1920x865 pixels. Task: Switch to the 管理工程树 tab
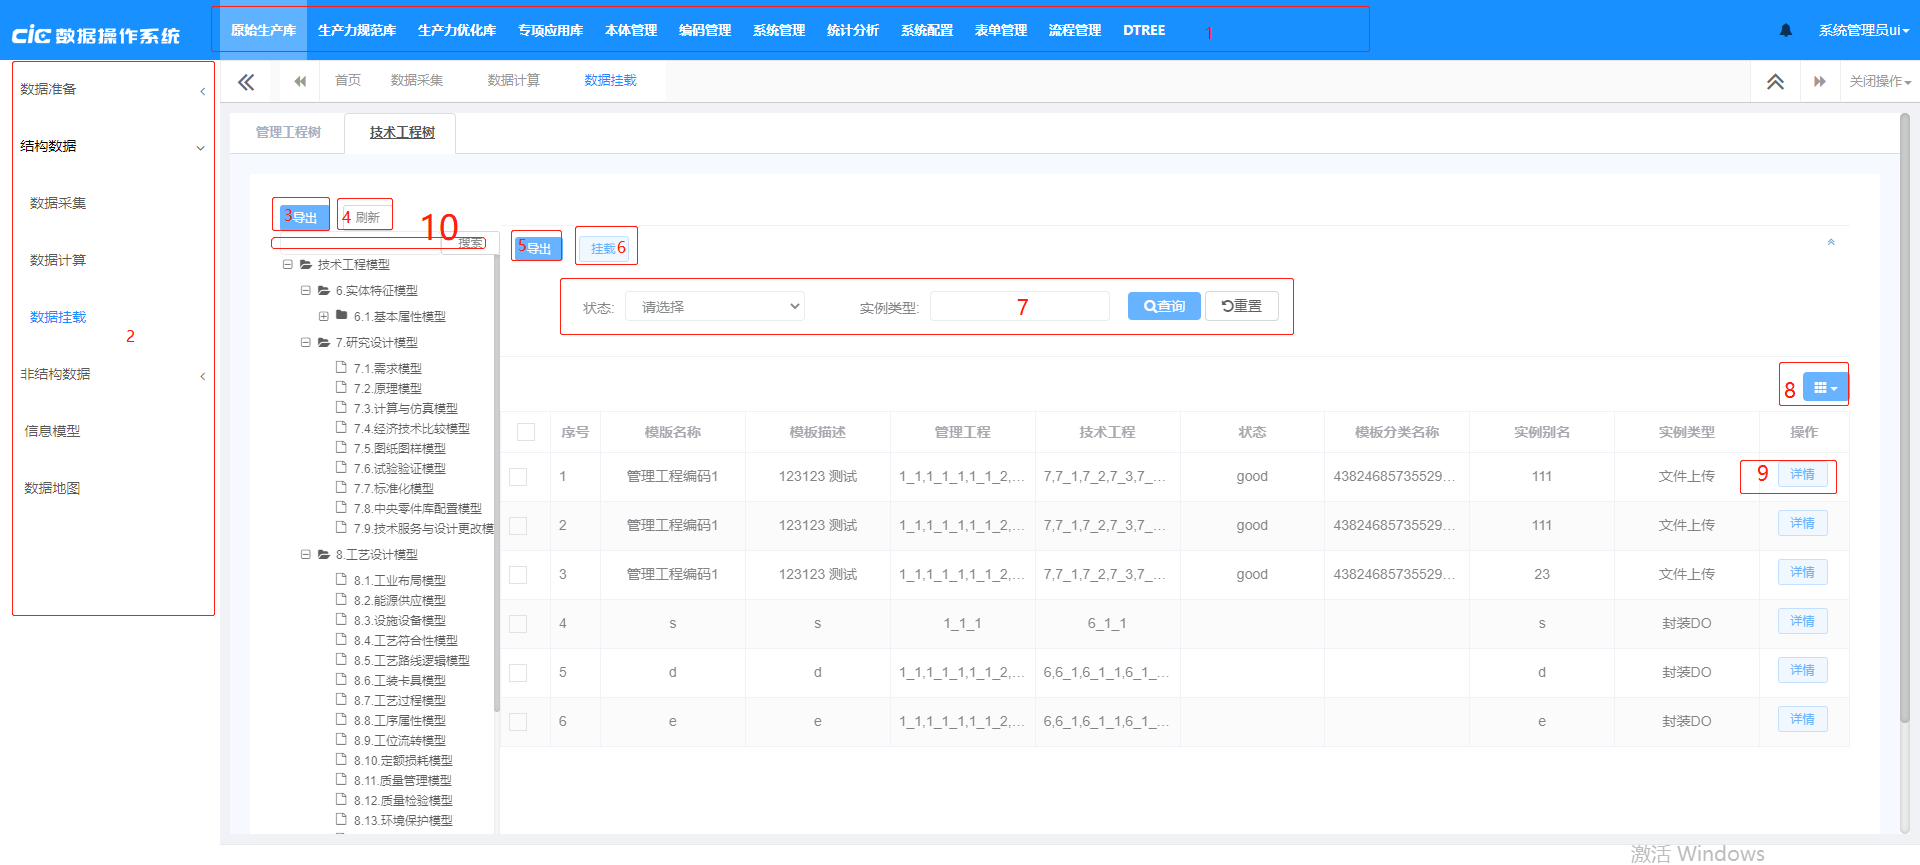click(x=288, y=132)
